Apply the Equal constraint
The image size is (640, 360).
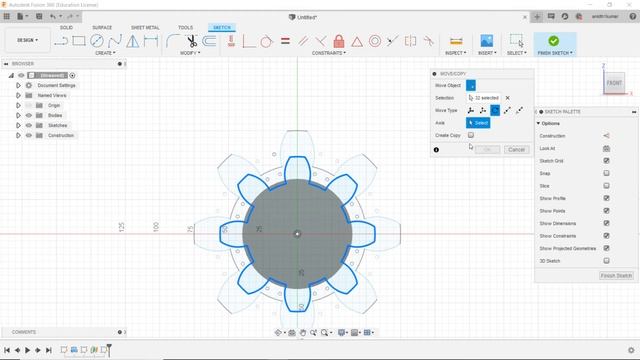pos(285,41)
